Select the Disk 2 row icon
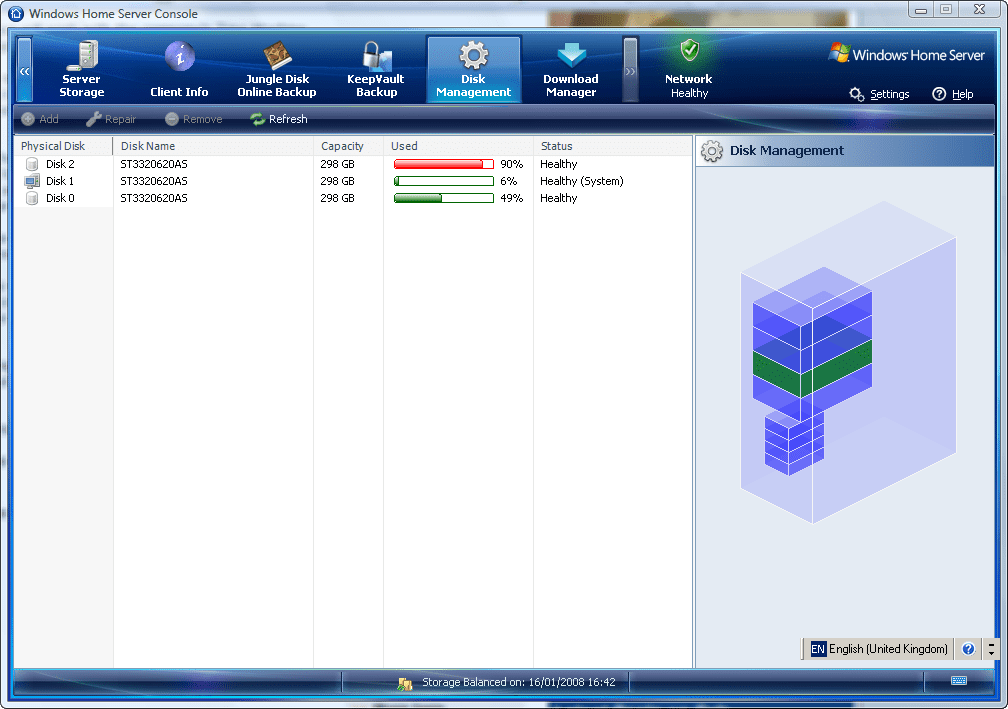Image resolution: width=1008 pixels, height=709 pixels. click(x=32, y=164)
